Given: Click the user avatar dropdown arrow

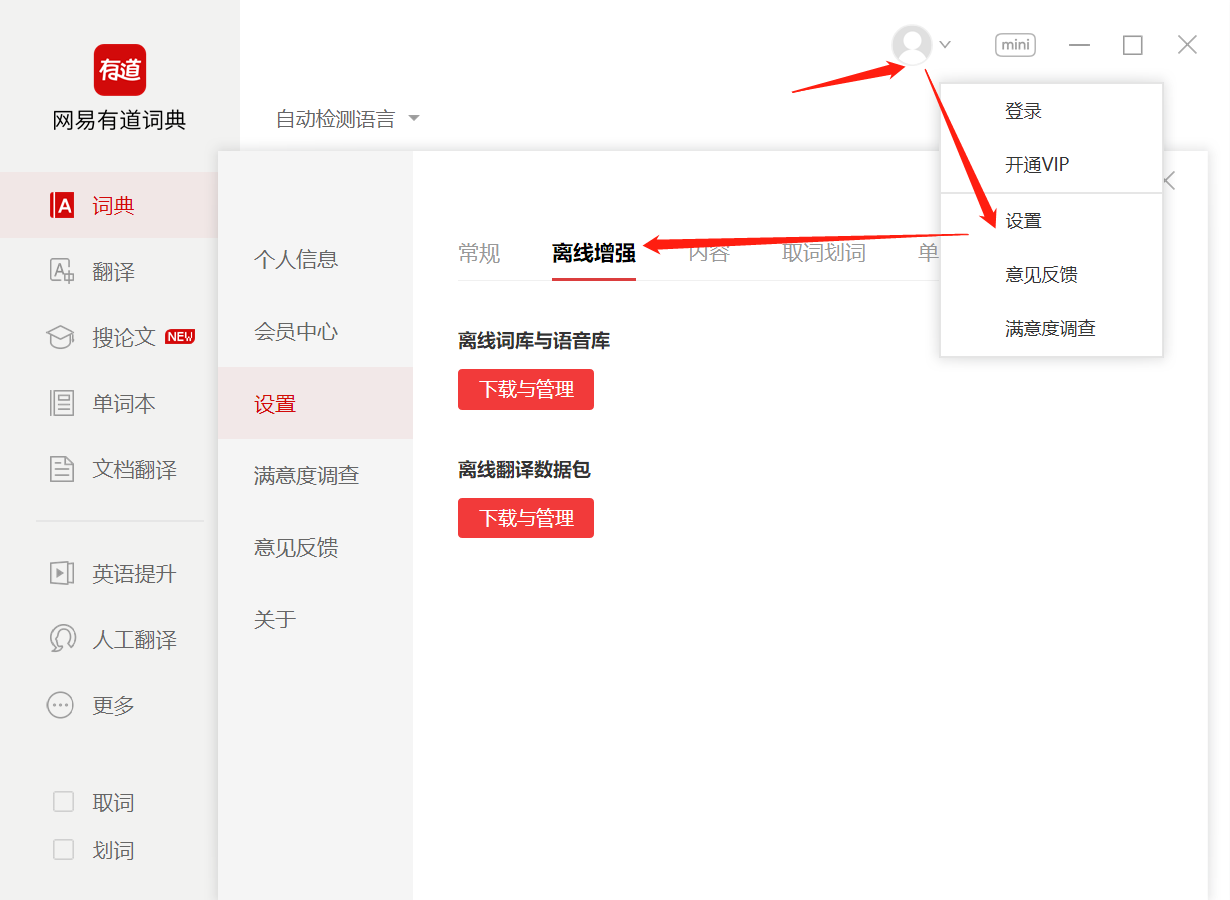Looking at the screenshot, I should [x=945, y=45].
